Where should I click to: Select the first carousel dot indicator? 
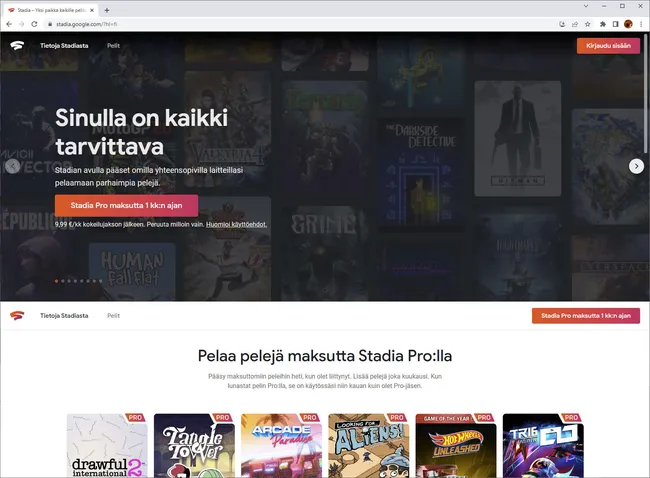(x=56, y=281)
